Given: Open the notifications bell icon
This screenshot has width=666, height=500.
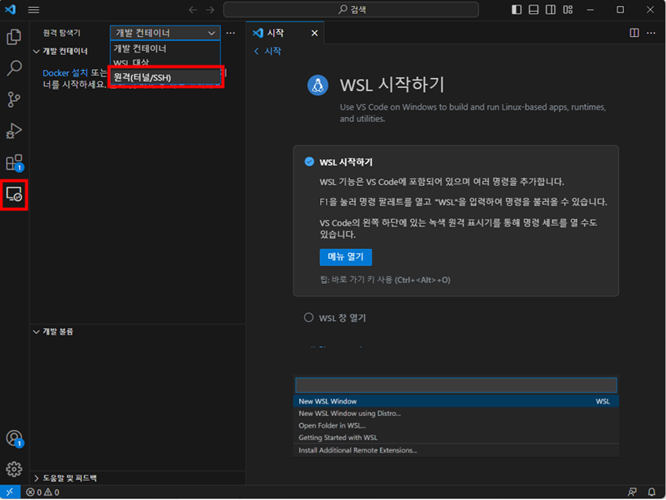Looking at the screenshot, I should pos(651,492).
